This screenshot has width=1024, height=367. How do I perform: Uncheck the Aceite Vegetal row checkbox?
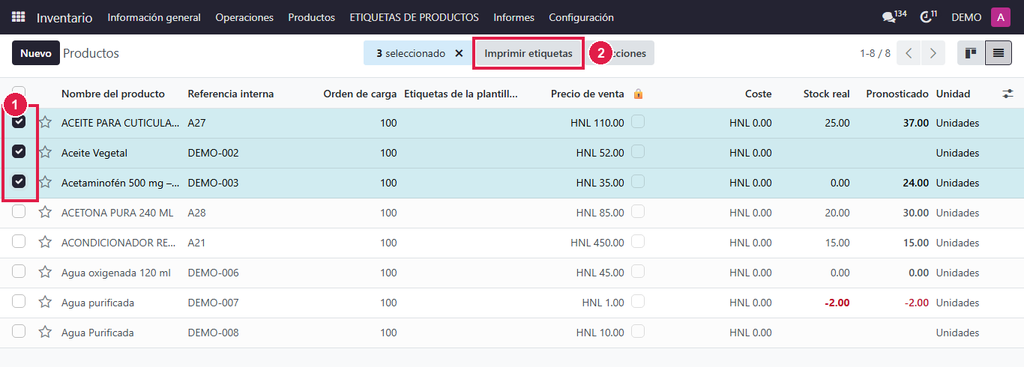pyautogui.click(x=19, y=152)
